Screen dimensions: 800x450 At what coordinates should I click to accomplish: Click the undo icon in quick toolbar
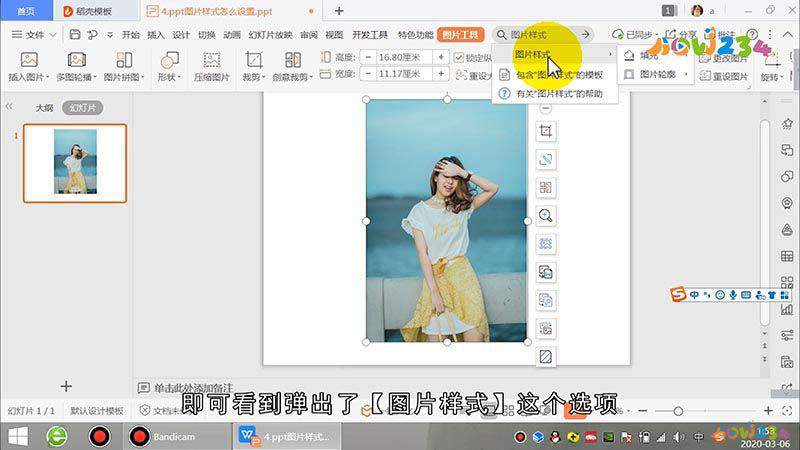click(92, 35)
